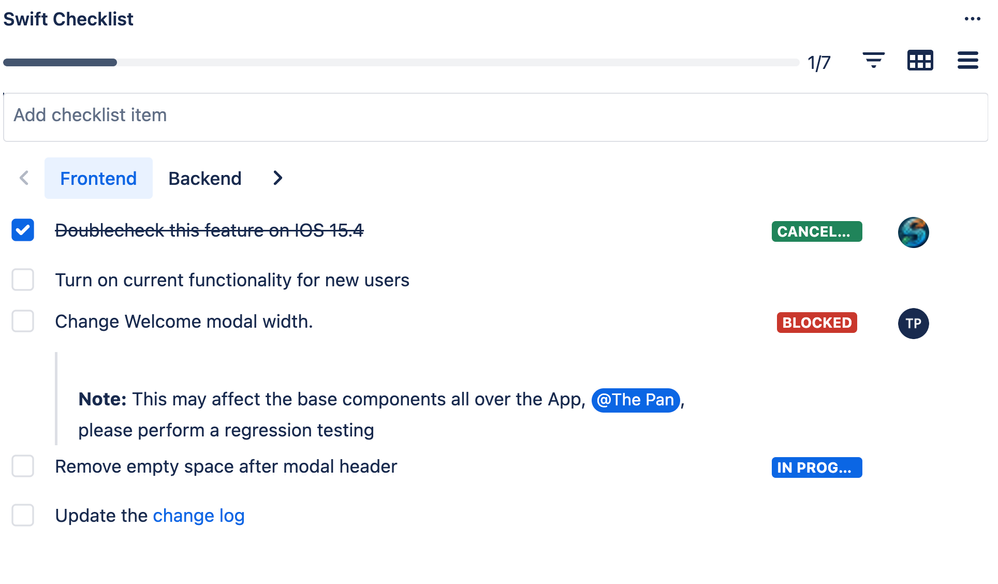
Task: Check the Change Welcome modal width item
Action: coord(23,321)
